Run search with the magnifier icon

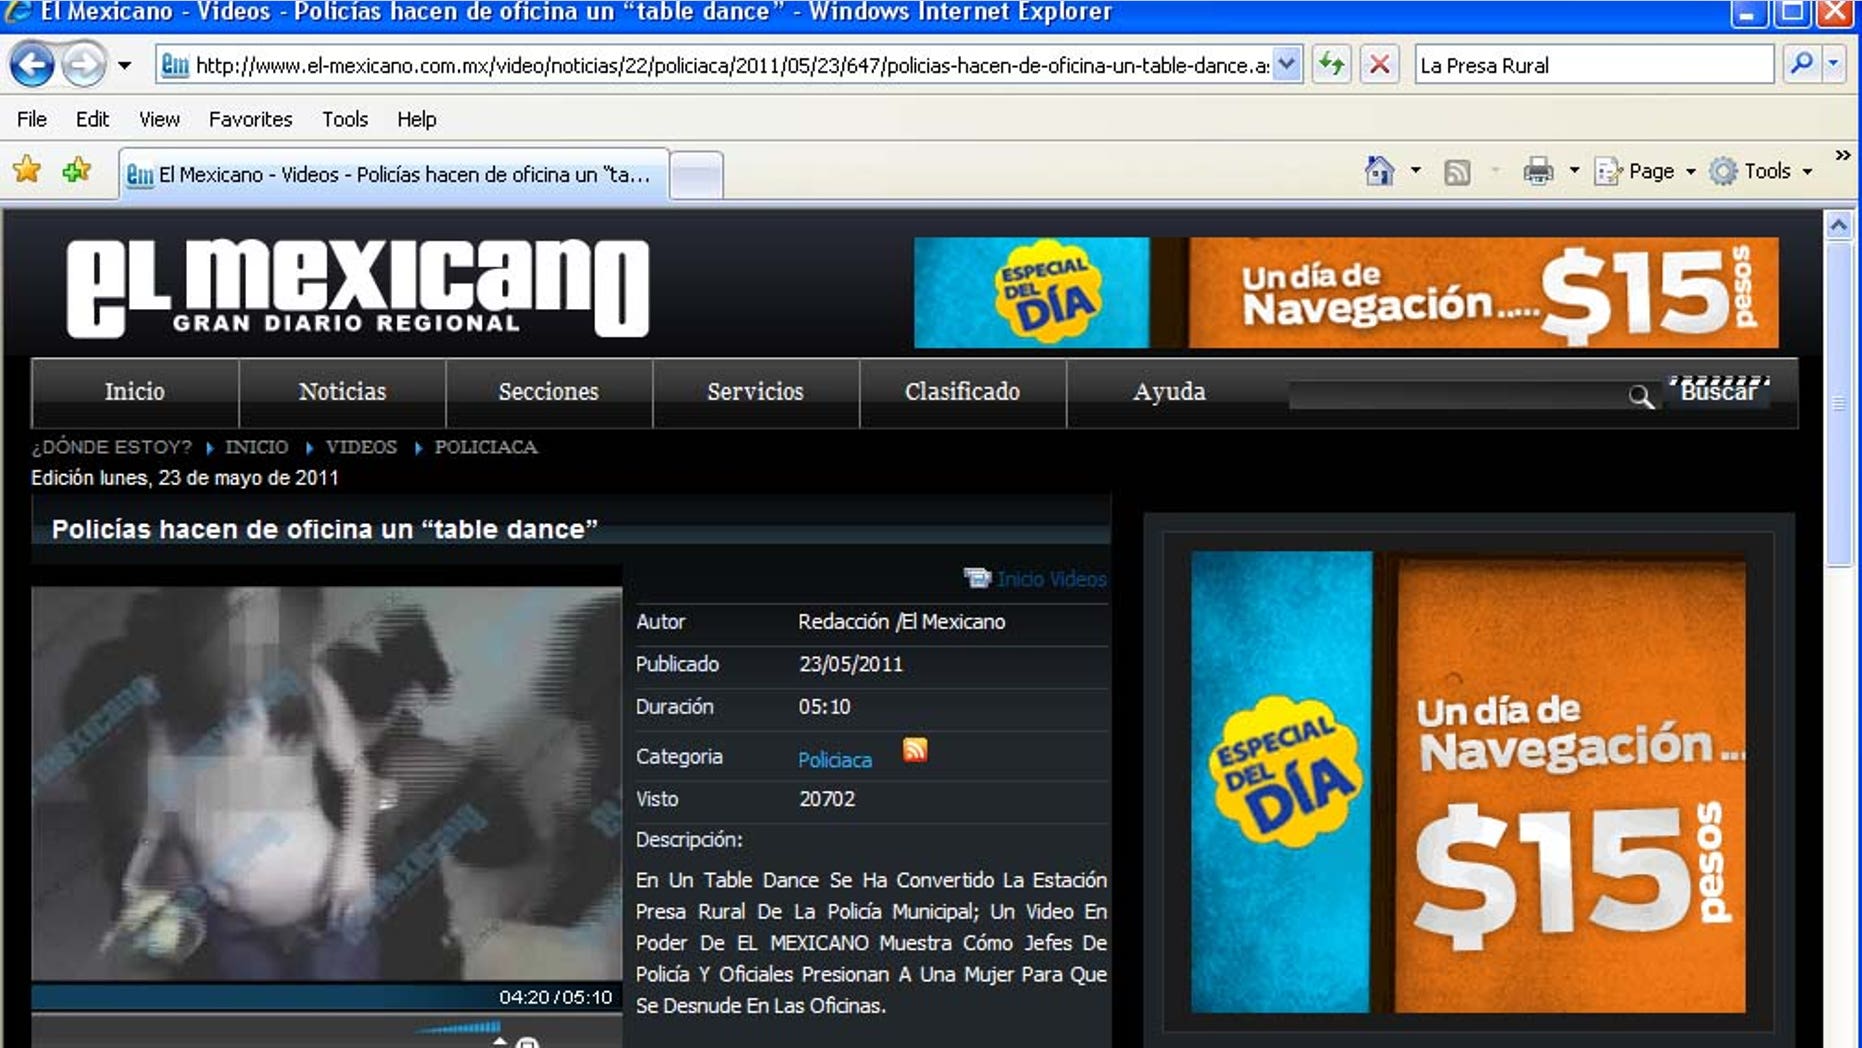1801,65
